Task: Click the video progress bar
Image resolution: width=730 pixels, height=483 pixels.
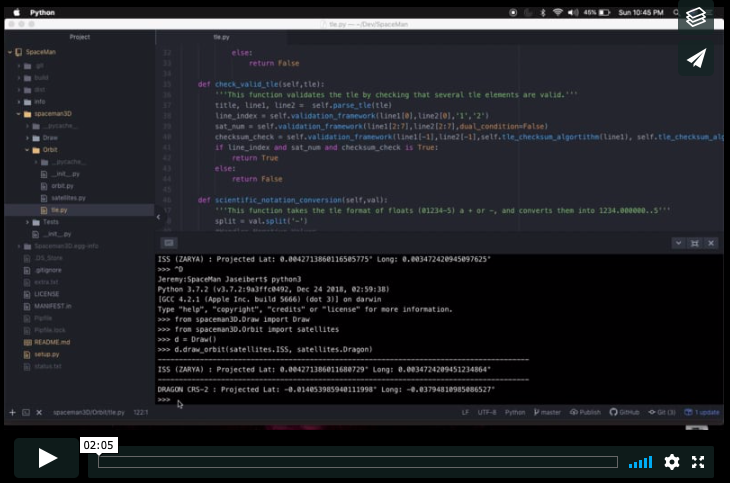Action: [x=357, y=462]
